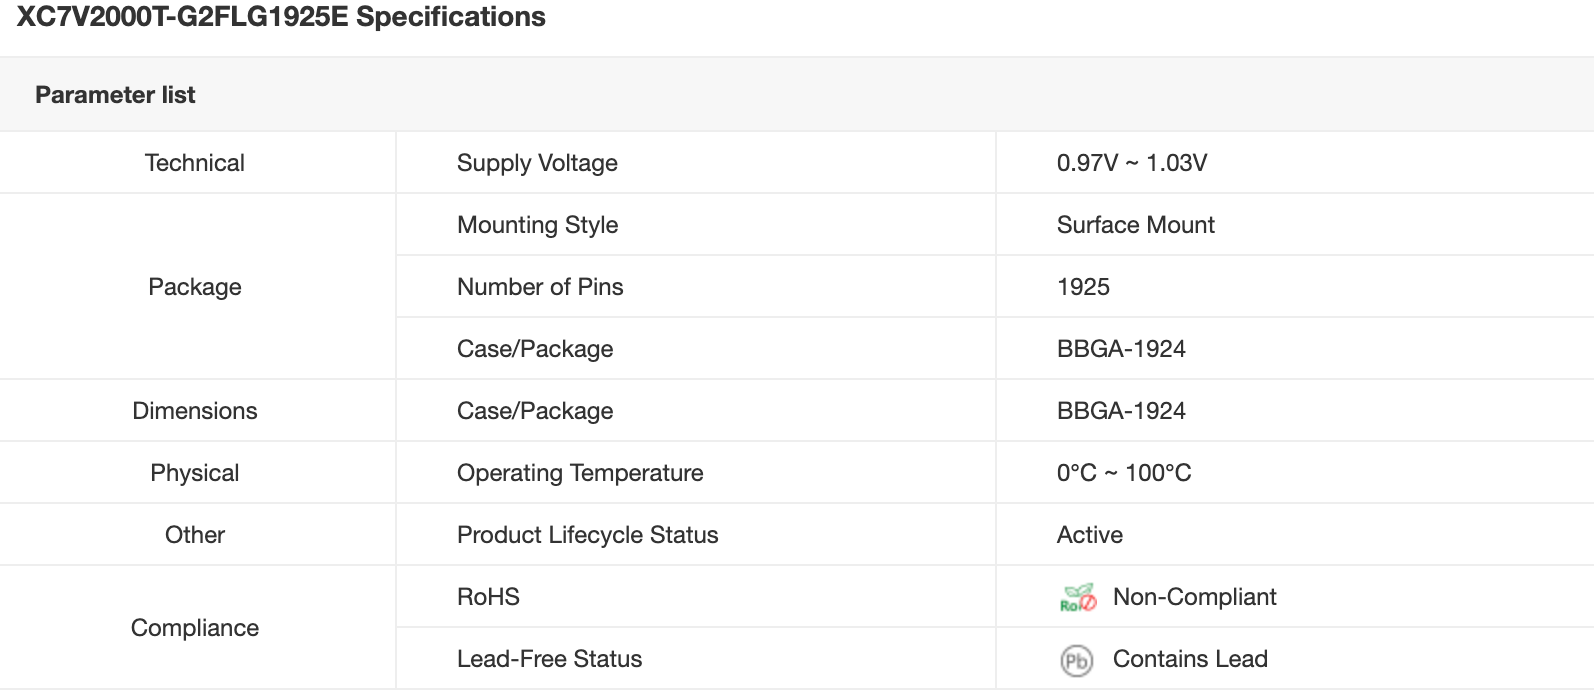Click the Contains Lead status text
The image size is (1594, 692).
1190,659
